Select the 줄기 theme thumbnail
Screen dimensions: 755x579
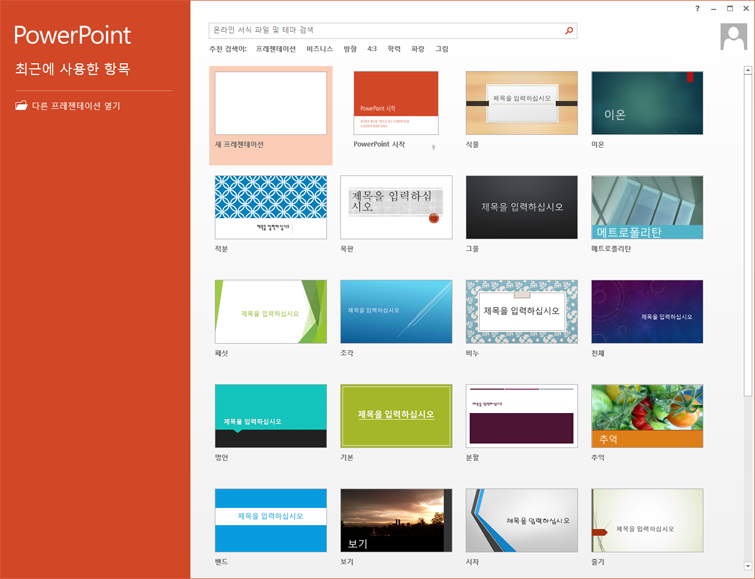tap(647, 520)
